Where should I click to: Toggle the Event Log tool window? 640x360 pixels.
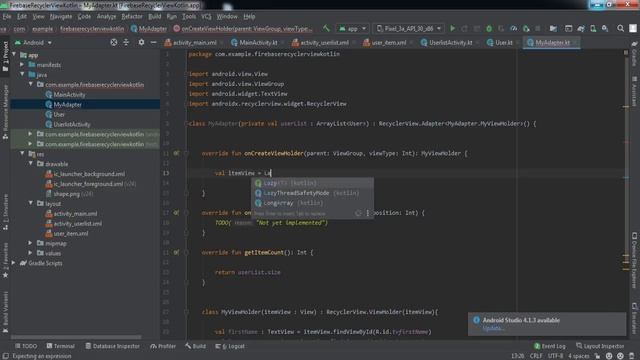point(549,346)
